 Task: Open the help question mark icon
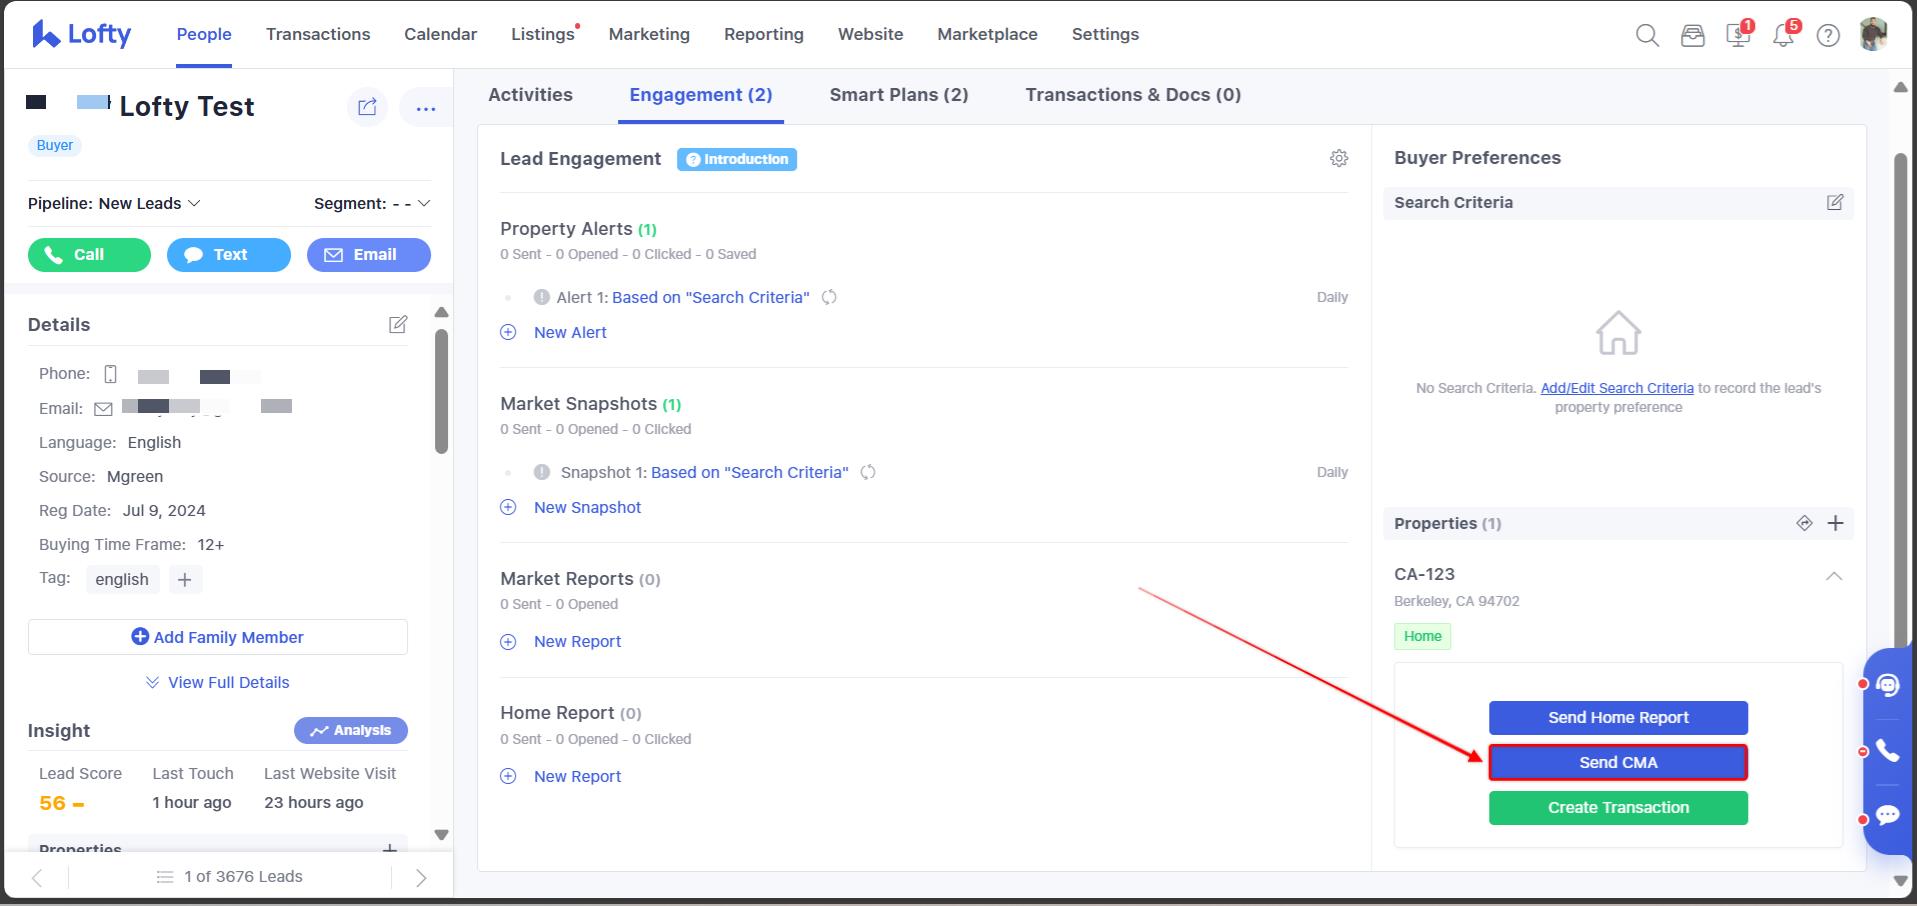click(1828, 36)
